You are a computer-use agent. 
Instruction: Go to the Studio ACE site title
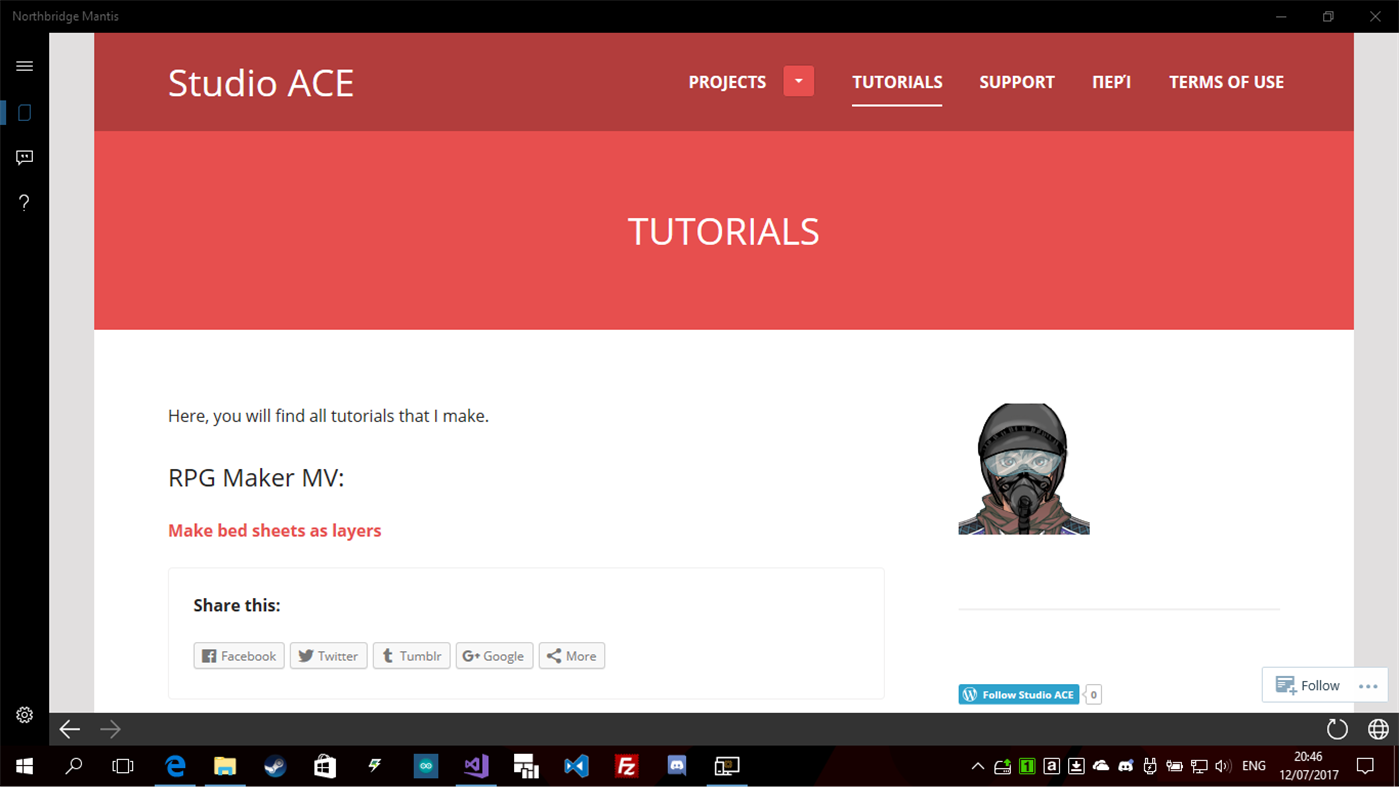tap(261, 83)
